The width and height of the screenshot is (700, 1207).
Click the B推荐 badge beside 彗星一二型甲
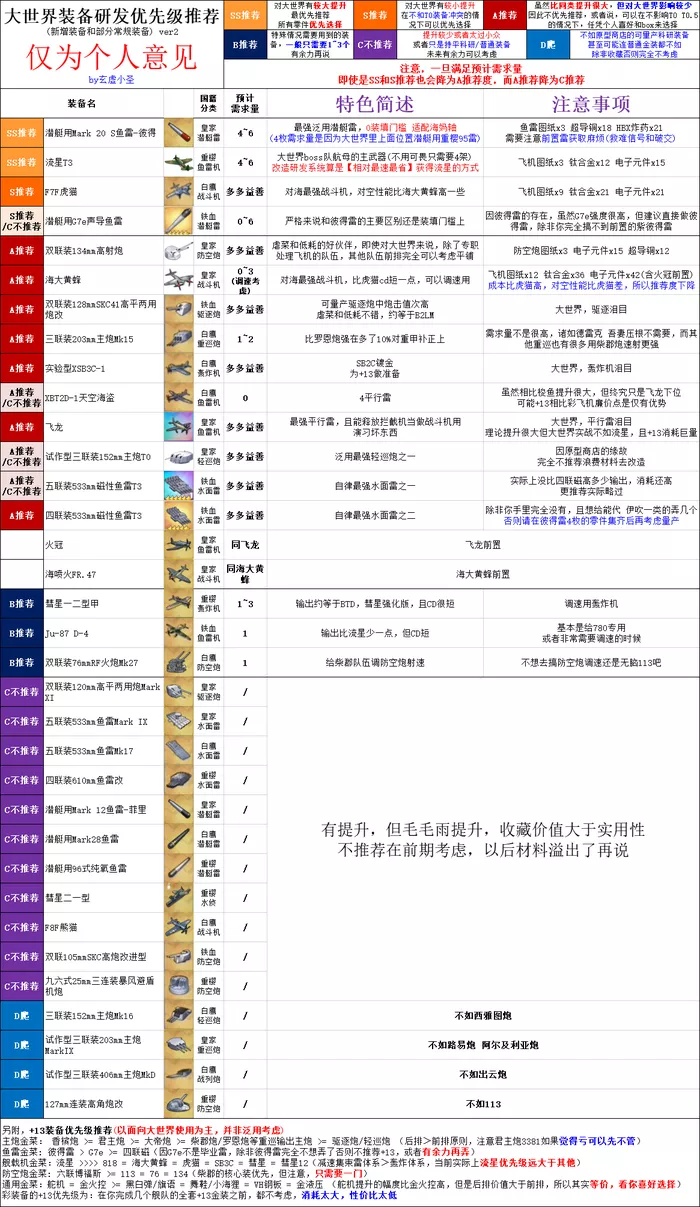tap(22, 604)
